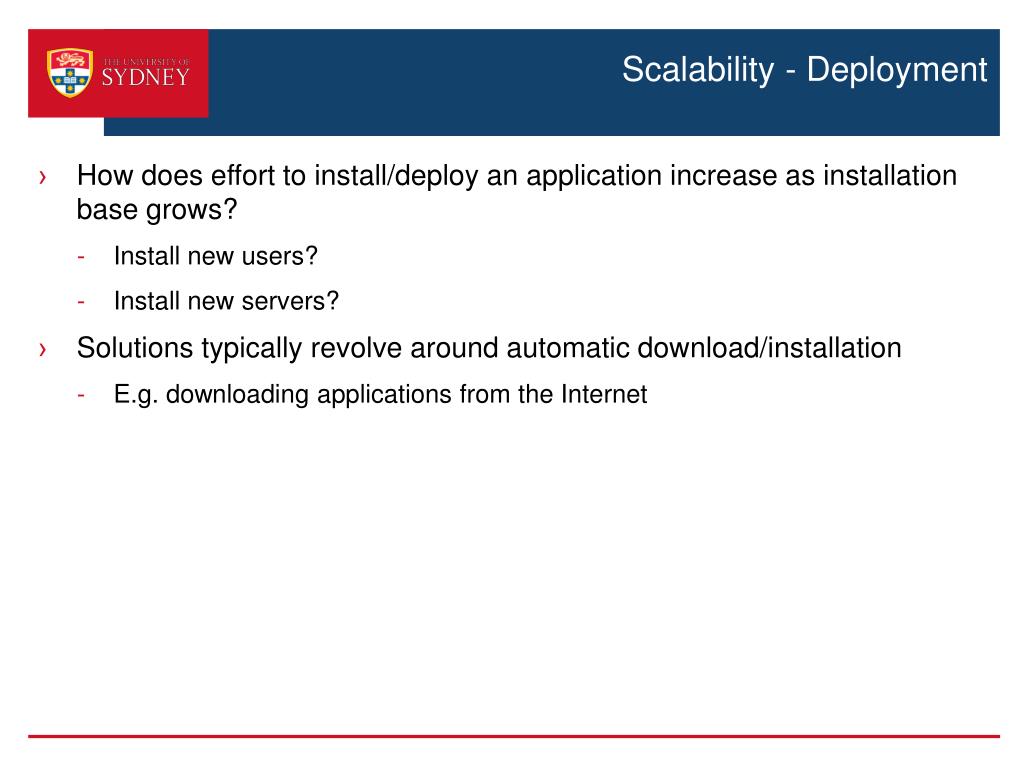Click 'E.g. downloading applications from the Internet'
Image resolution: width=1024 pixels, height=768 pixels.
pos(380,394)
